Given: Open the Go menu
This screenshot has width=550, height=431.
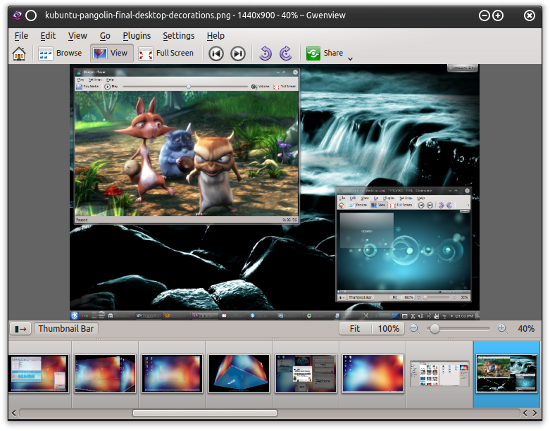Looking at the screenshot, I should [x=105, y=36].
